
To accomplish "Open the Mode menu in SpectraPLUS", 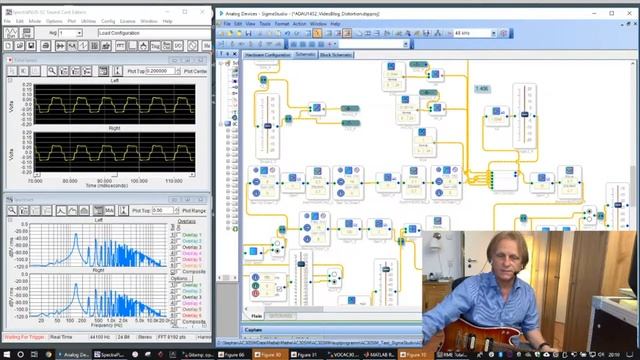I will (35, 21).
